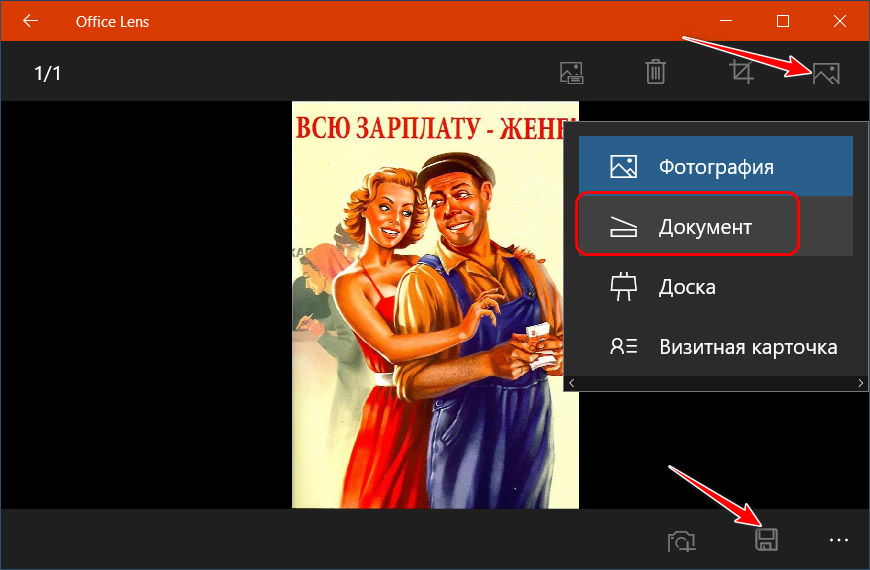Close the Office Lens window
This screenshot has width=870, height=570.
pyautogui.click(x=840, y=21)
